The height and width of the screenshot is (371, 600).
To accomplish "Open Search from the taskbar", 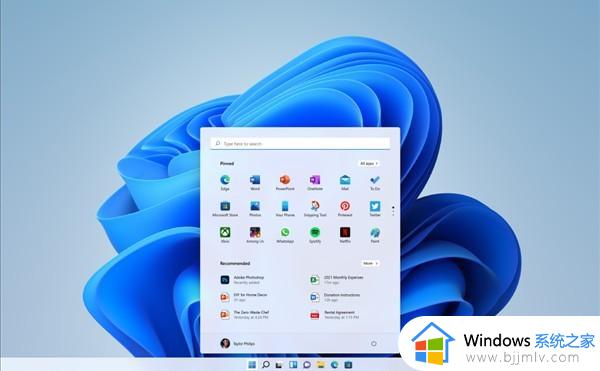I will pos(266,364).
